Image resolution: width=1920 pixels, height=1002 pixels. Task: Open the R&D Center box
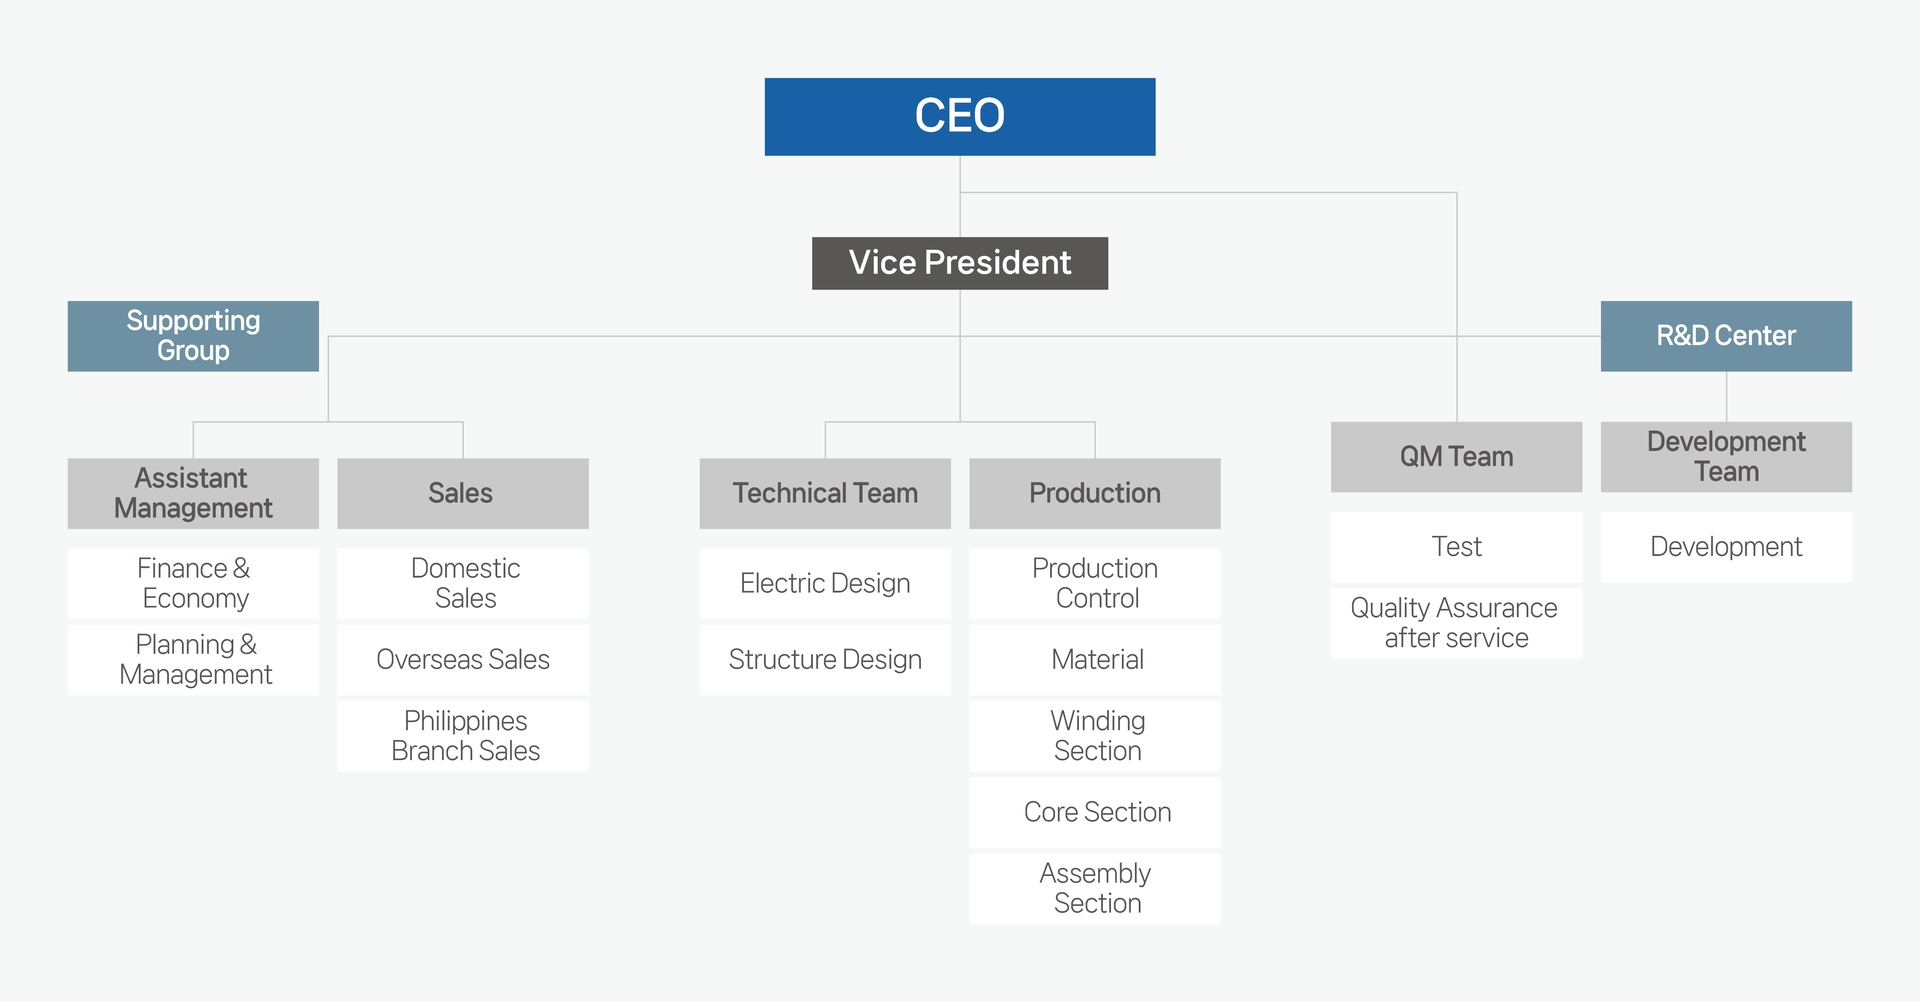(x=1725, y=336)
